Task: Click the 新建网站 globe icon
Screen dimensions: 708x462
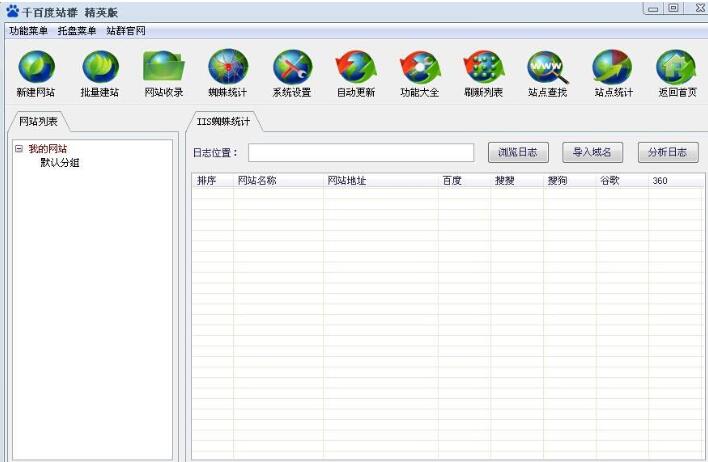Action: [x=36, y=67]
